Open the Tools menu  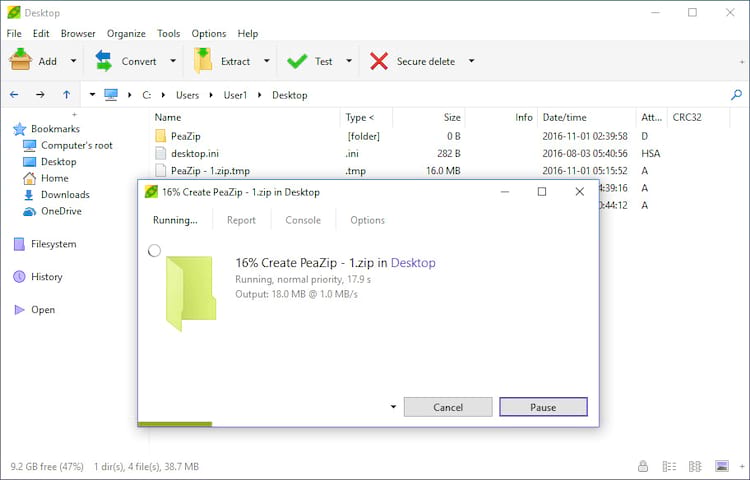point(168,33)
